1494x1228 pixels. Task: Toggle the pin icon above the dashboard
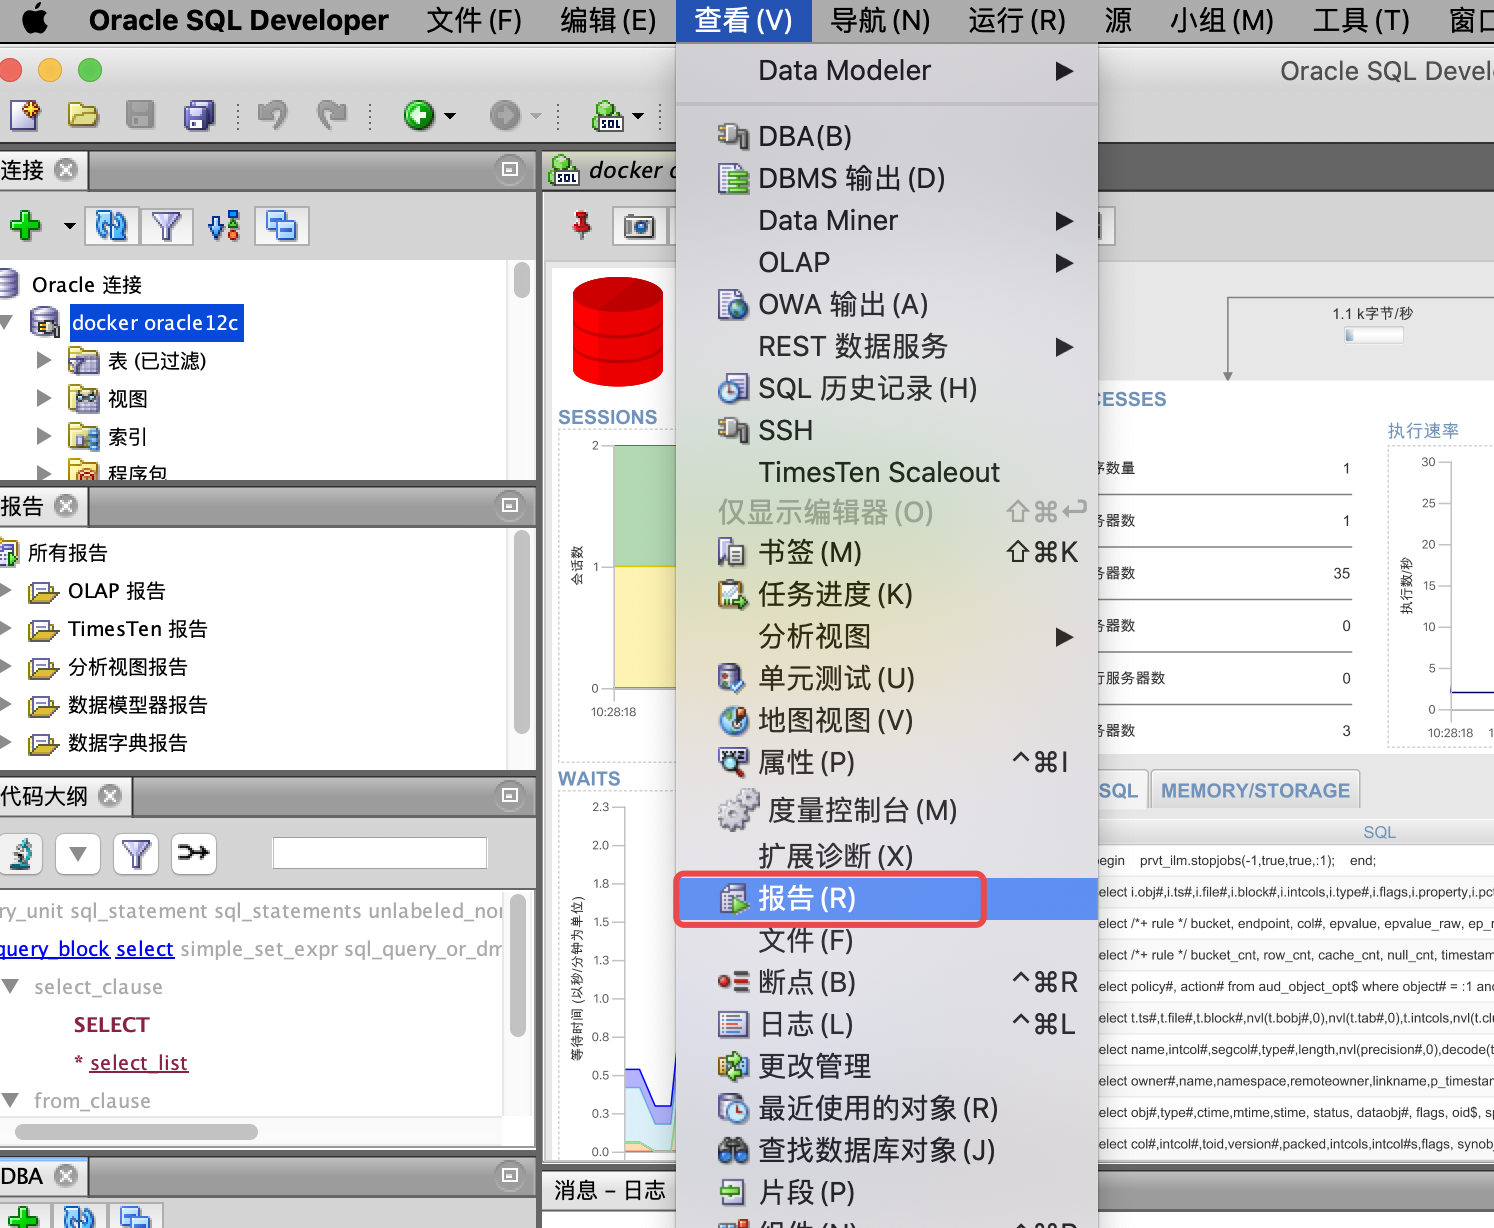pyautogui.click(x=580, y=226)
